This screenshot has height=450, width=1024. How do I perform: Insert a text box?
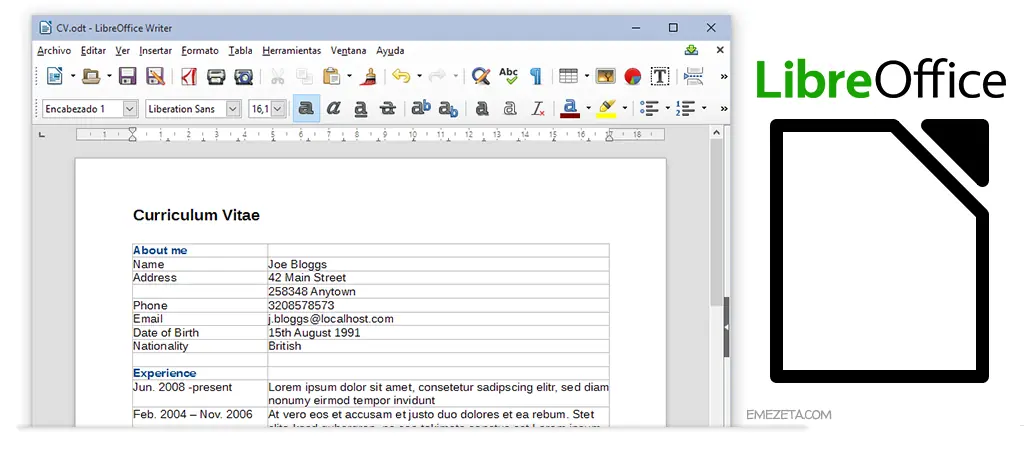tap(660, 76)
